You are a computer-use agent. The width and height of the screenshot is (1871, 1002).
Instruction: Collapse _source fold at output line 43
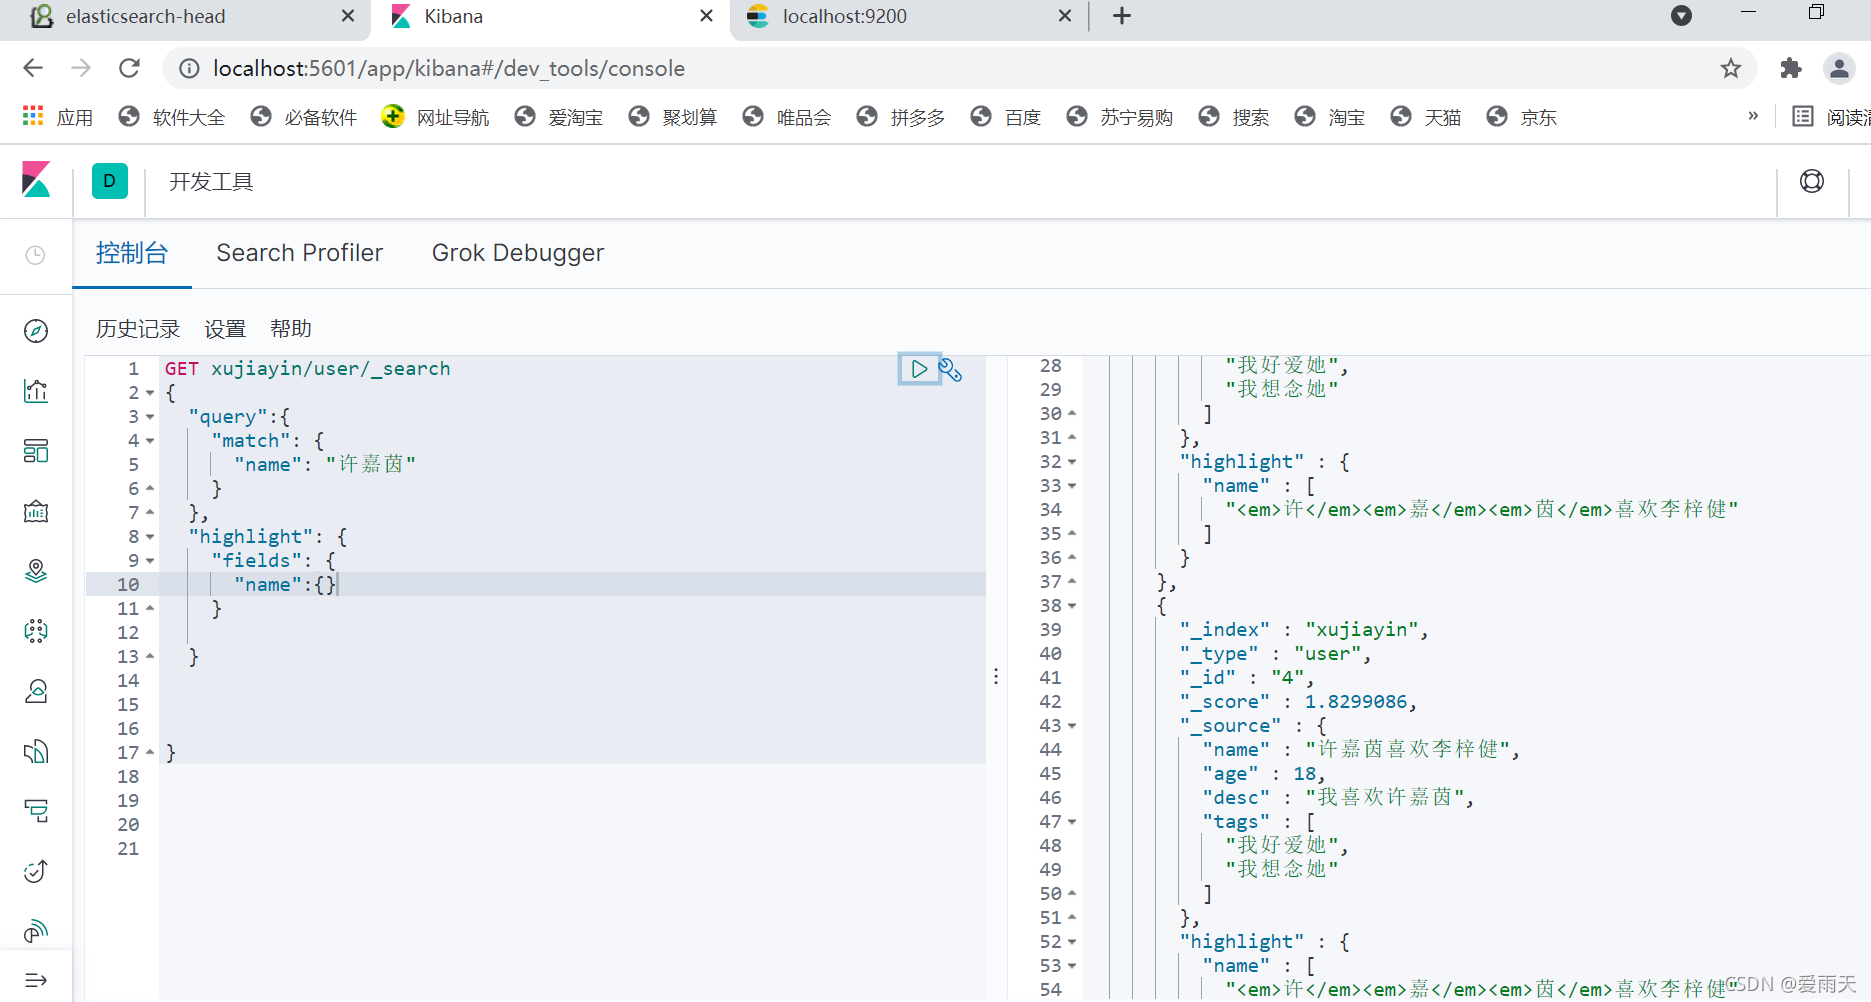[x=1072, y=726]
